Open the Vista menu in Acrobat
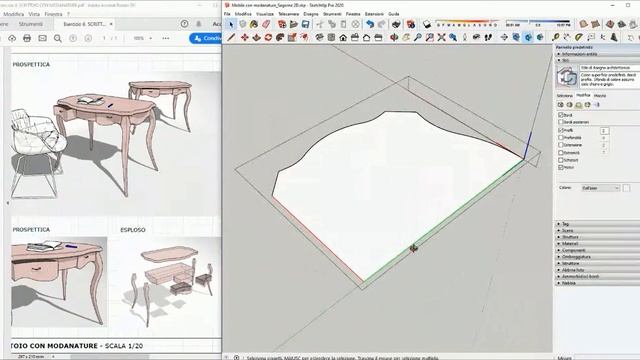 pyautogui.click(x=34, y=14)
